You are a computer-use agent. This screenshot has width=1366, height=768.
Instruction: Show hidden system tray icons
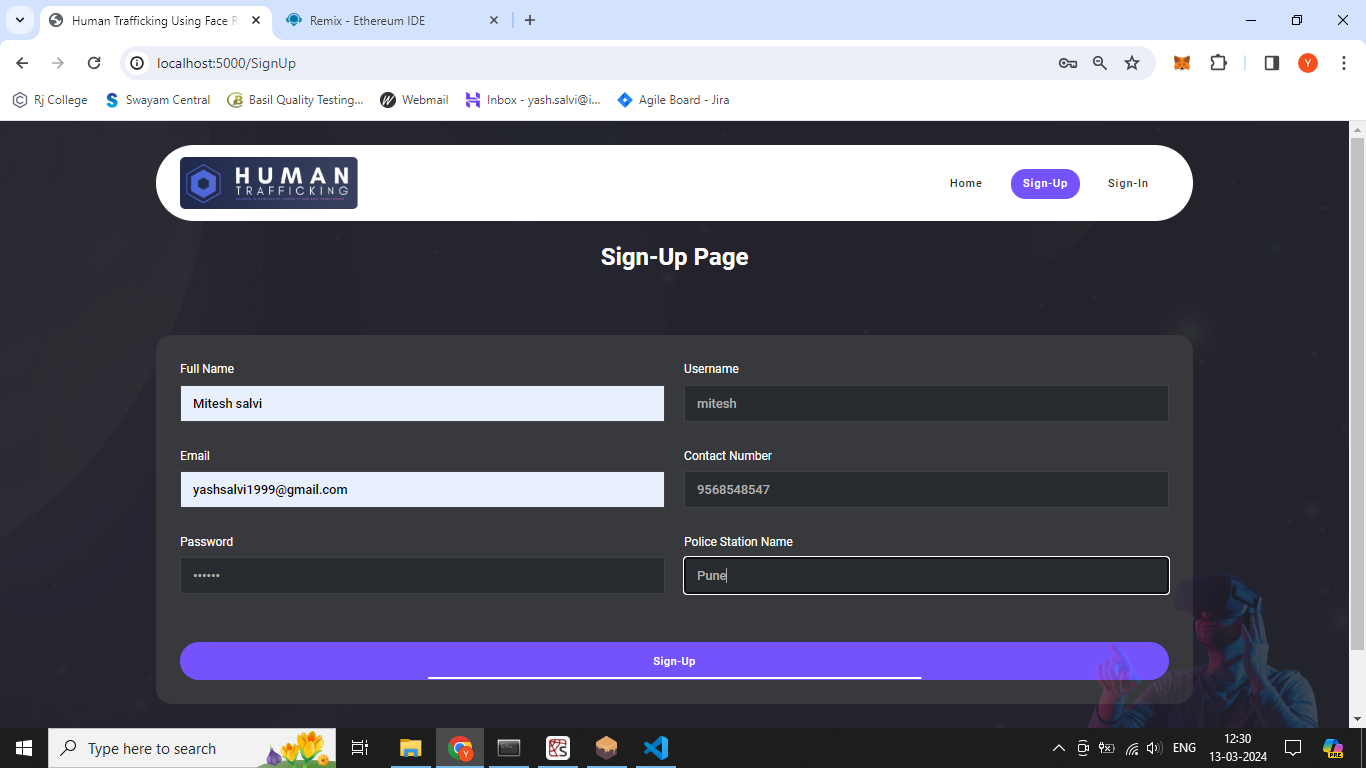(x=1058, y=748)
